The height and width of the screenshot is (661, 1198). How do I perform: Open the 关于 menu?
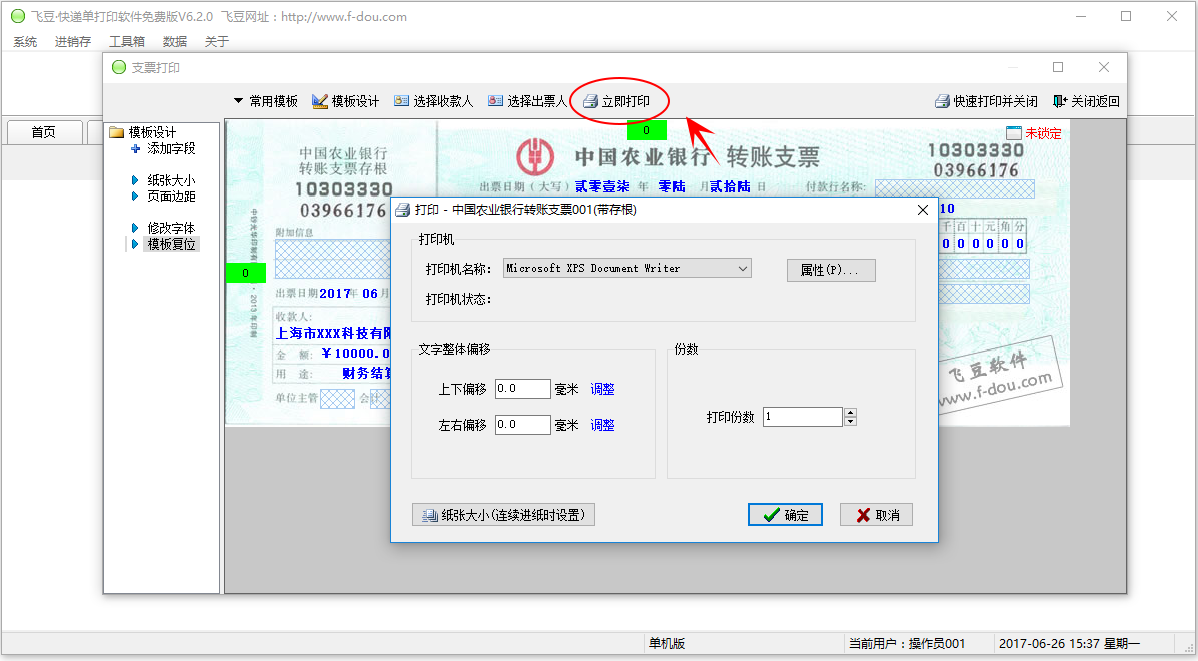coord(217,41)
